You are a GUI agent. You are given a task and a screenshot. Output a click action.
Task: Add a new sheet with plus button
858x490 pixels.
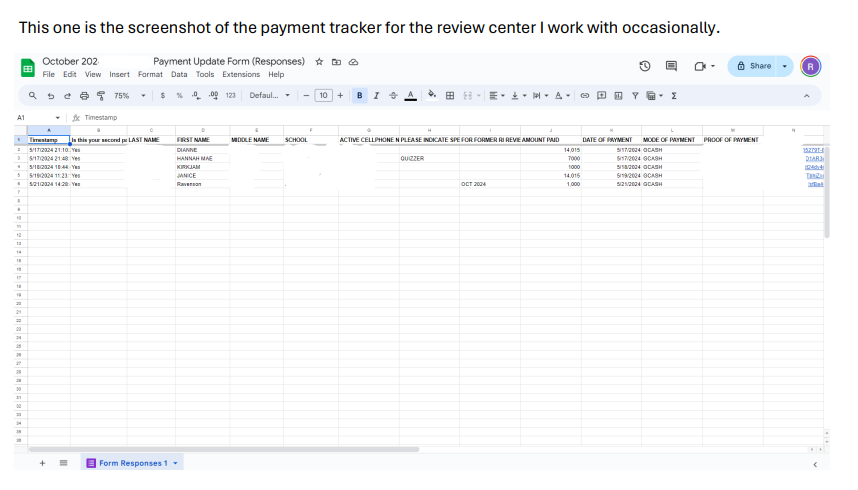[42, 463]
